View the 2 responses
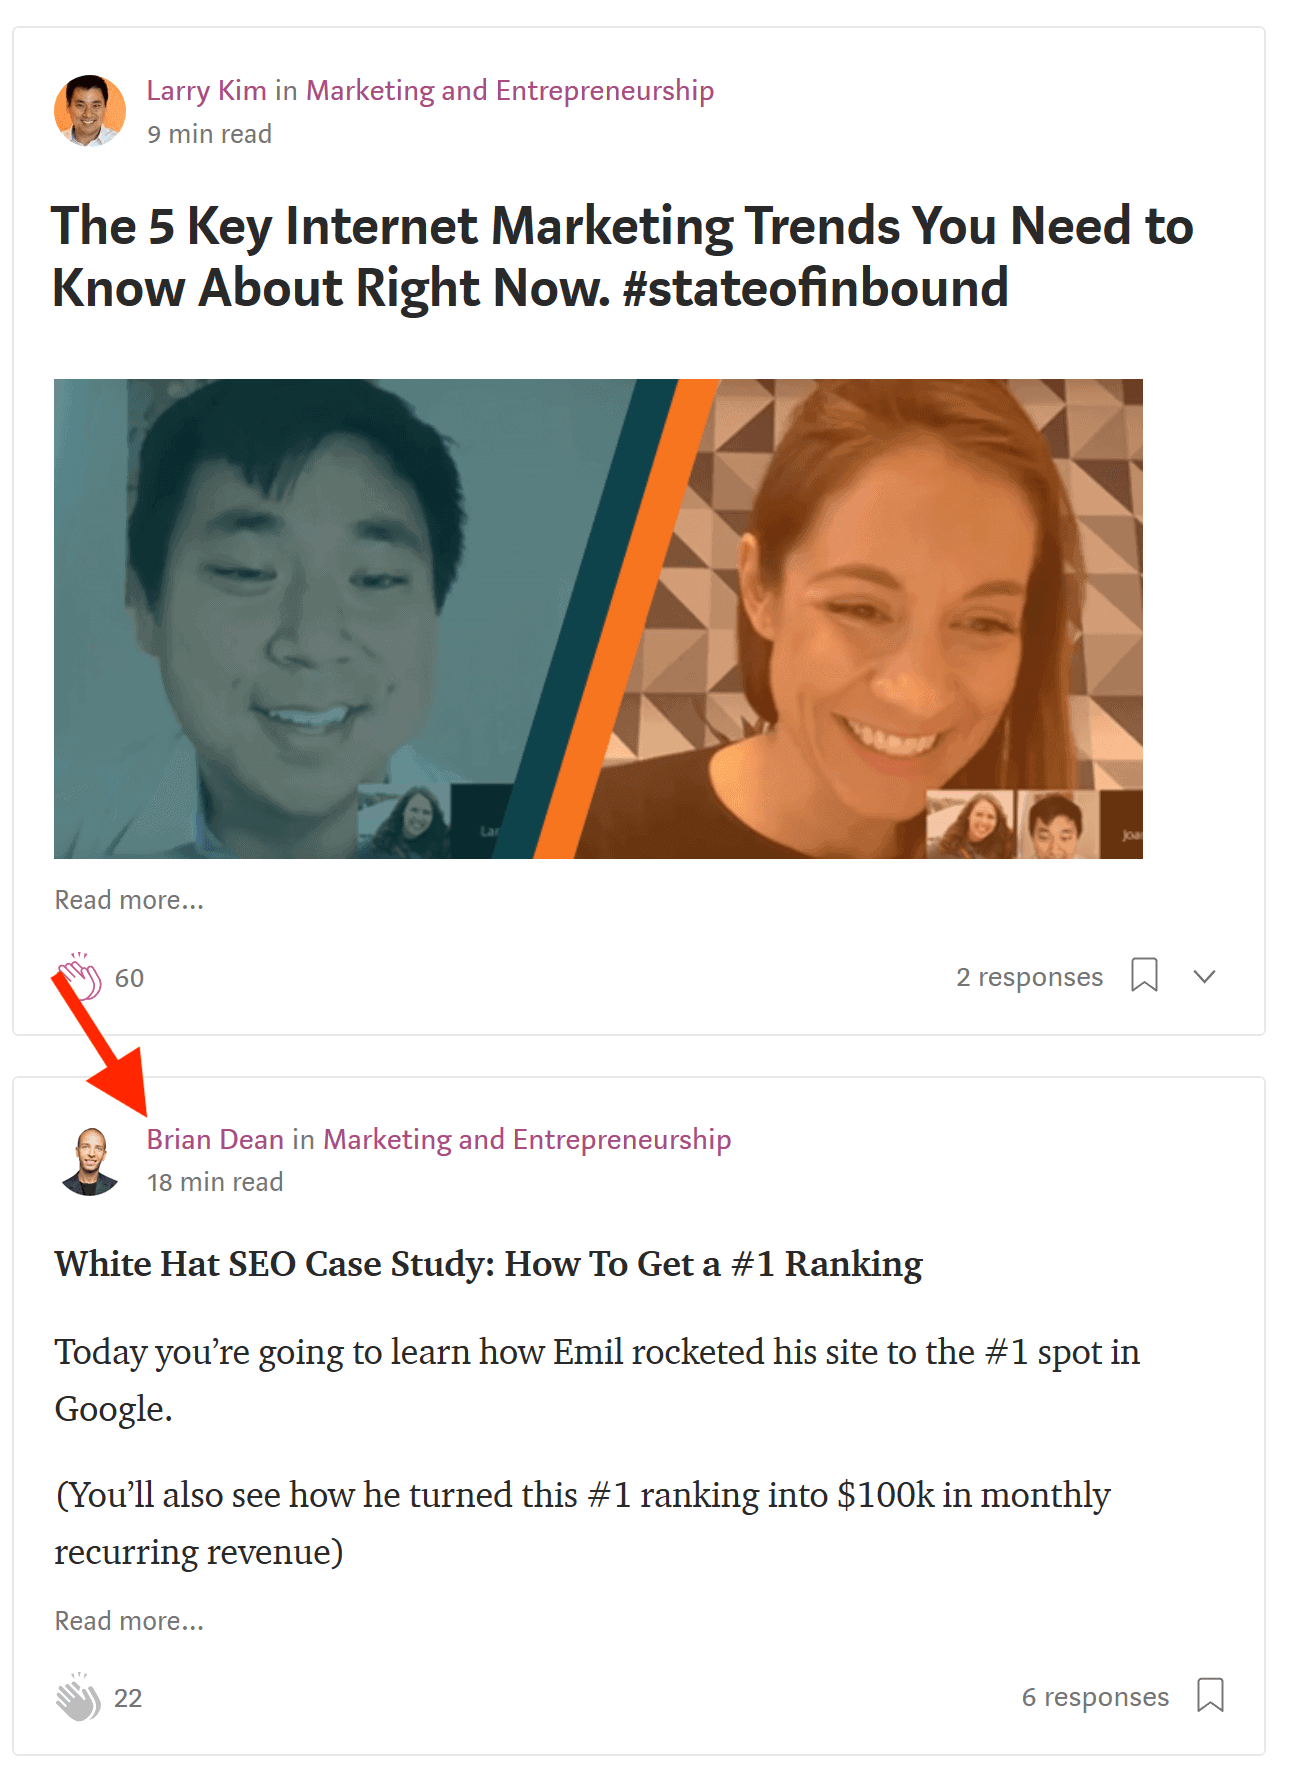 coord(1029,977)
